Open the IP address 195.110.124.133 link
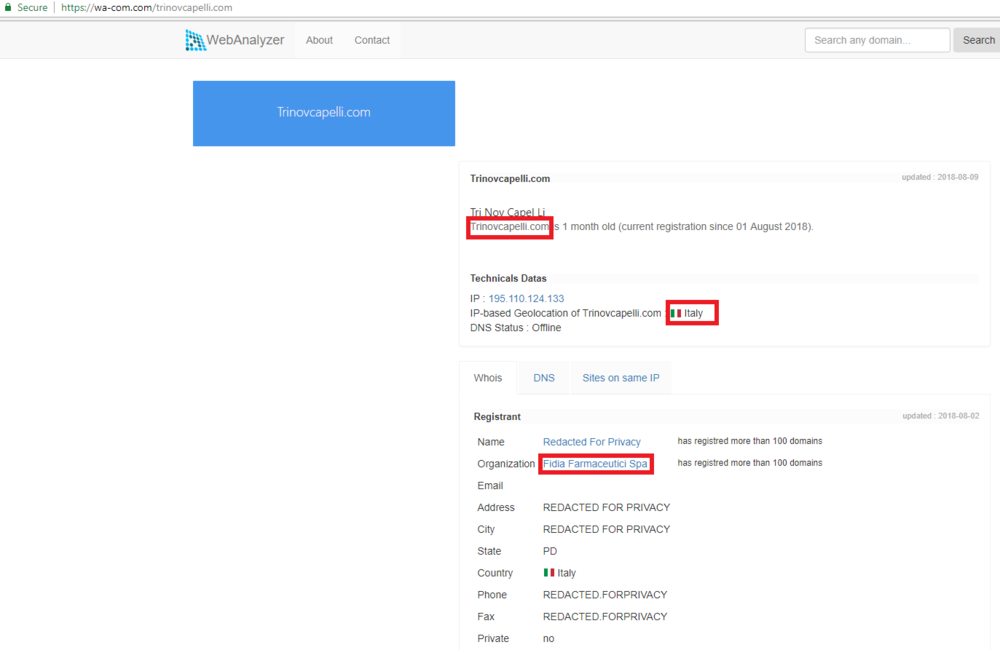 (526, 299)
